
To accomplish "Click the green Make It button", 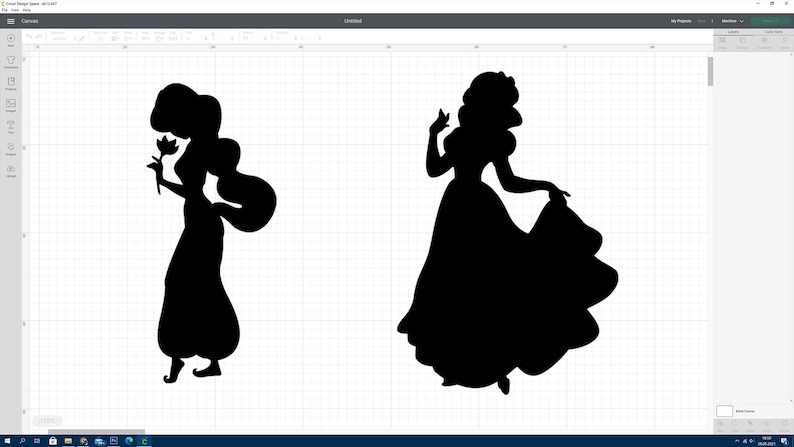I will click(x=770, y=21).
